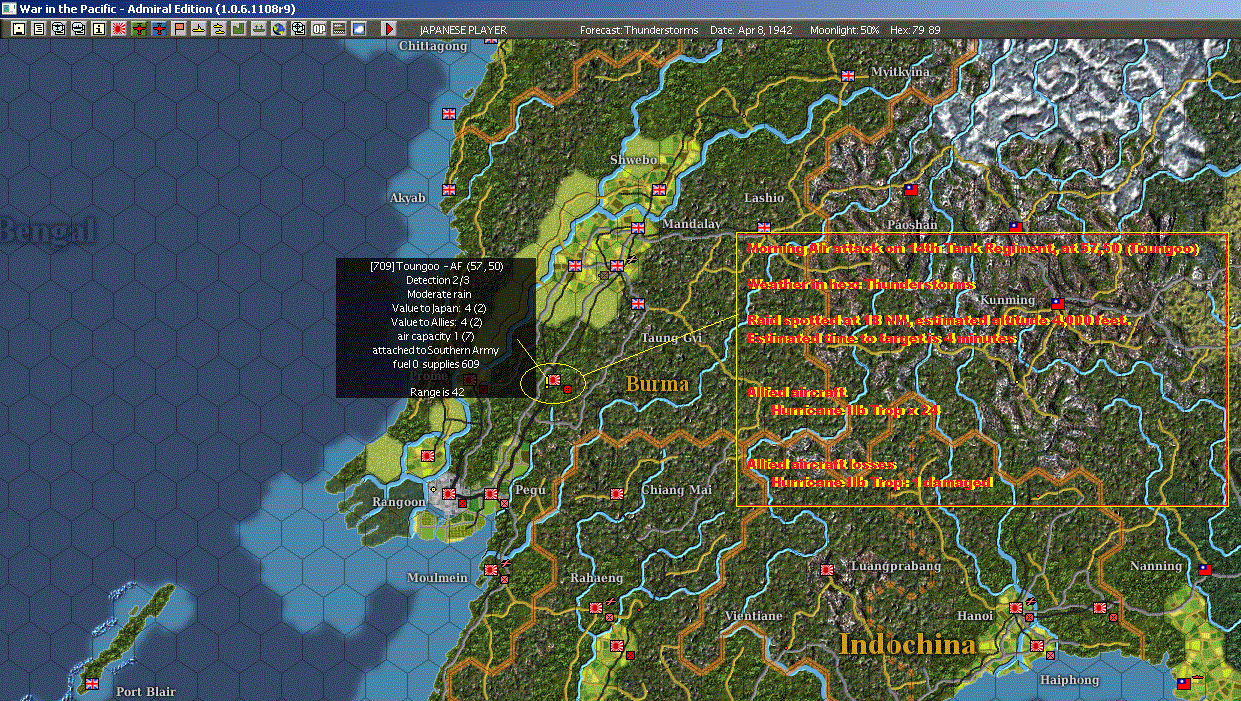Click the cloud weather toolbar icon

pos(359,29)
